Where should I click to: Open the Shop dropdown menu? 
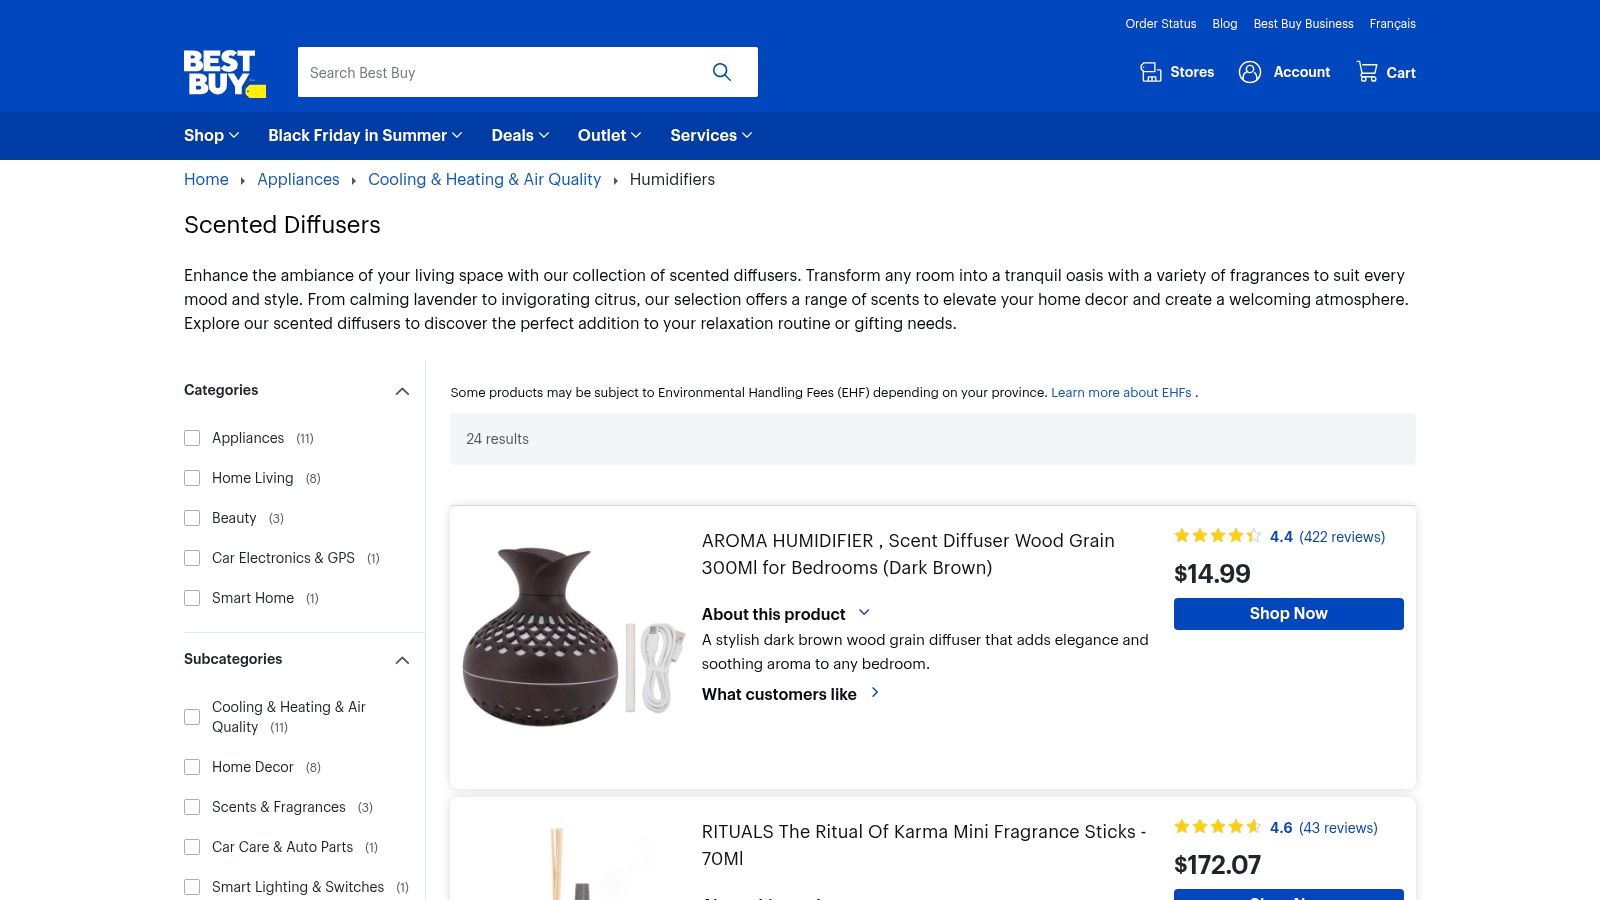click(211, 135)
